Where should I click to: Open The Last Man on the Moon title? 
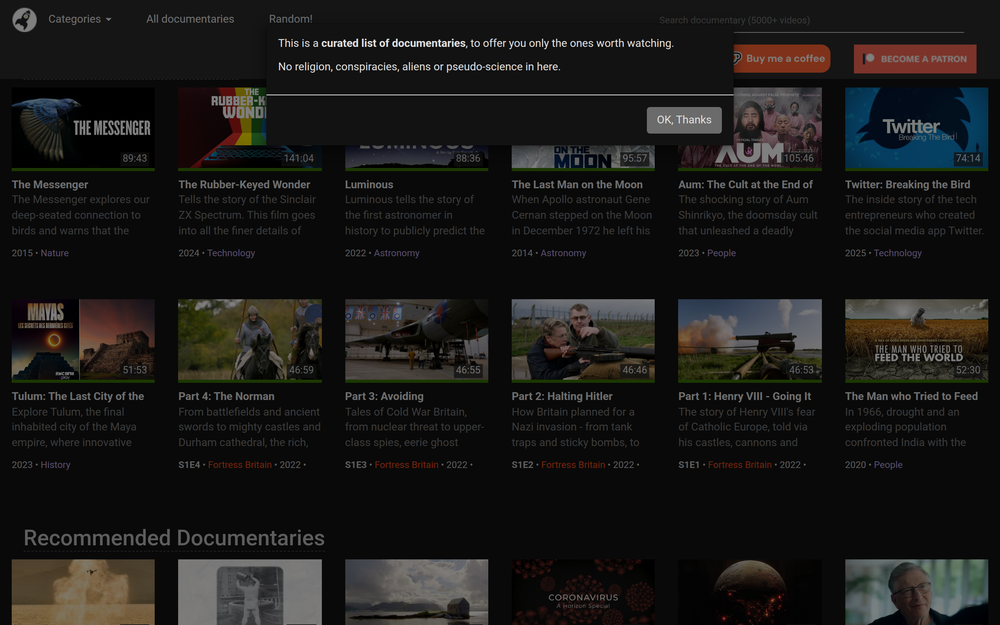577,184
